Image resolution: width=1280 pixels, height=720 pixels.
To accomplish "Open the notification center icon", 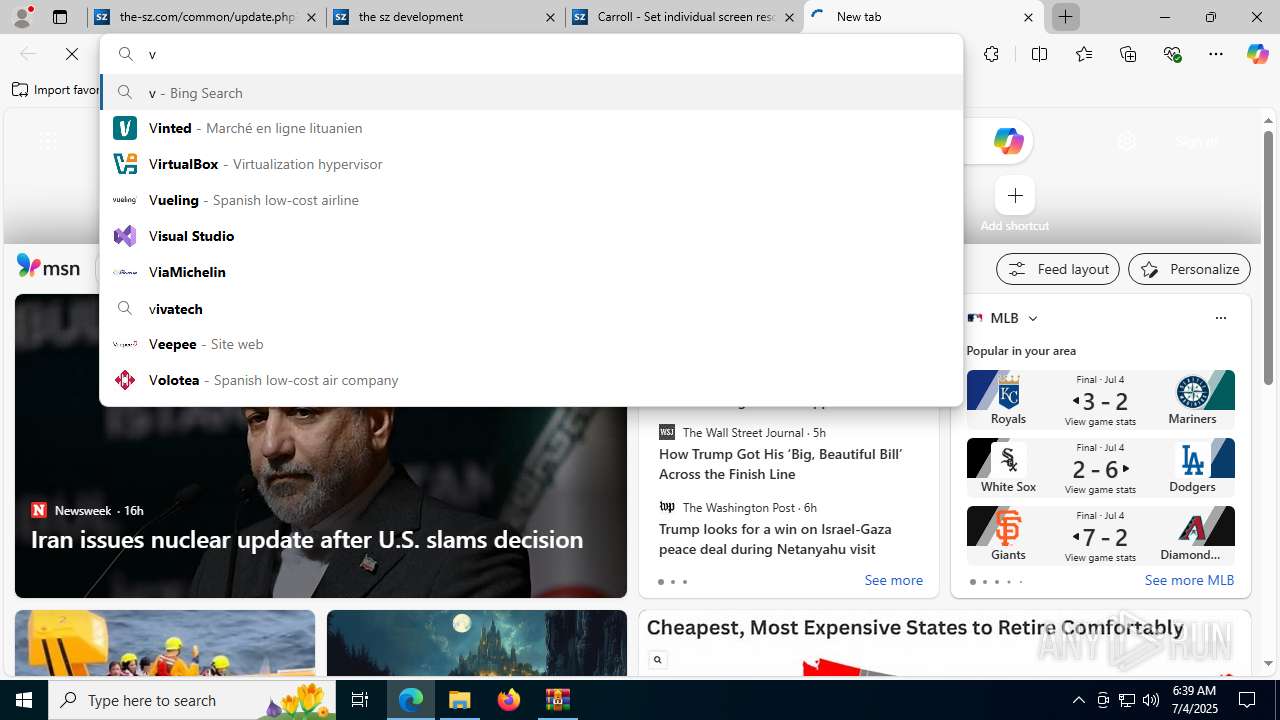I will click(1247, 700).
